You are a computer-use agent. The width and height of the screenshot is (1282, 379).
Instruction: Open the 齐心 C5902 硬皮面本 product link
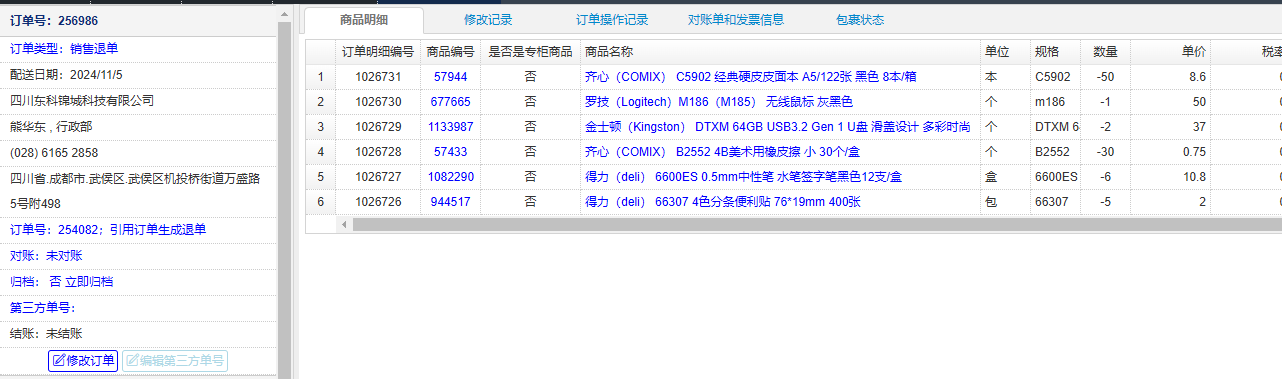751,77
